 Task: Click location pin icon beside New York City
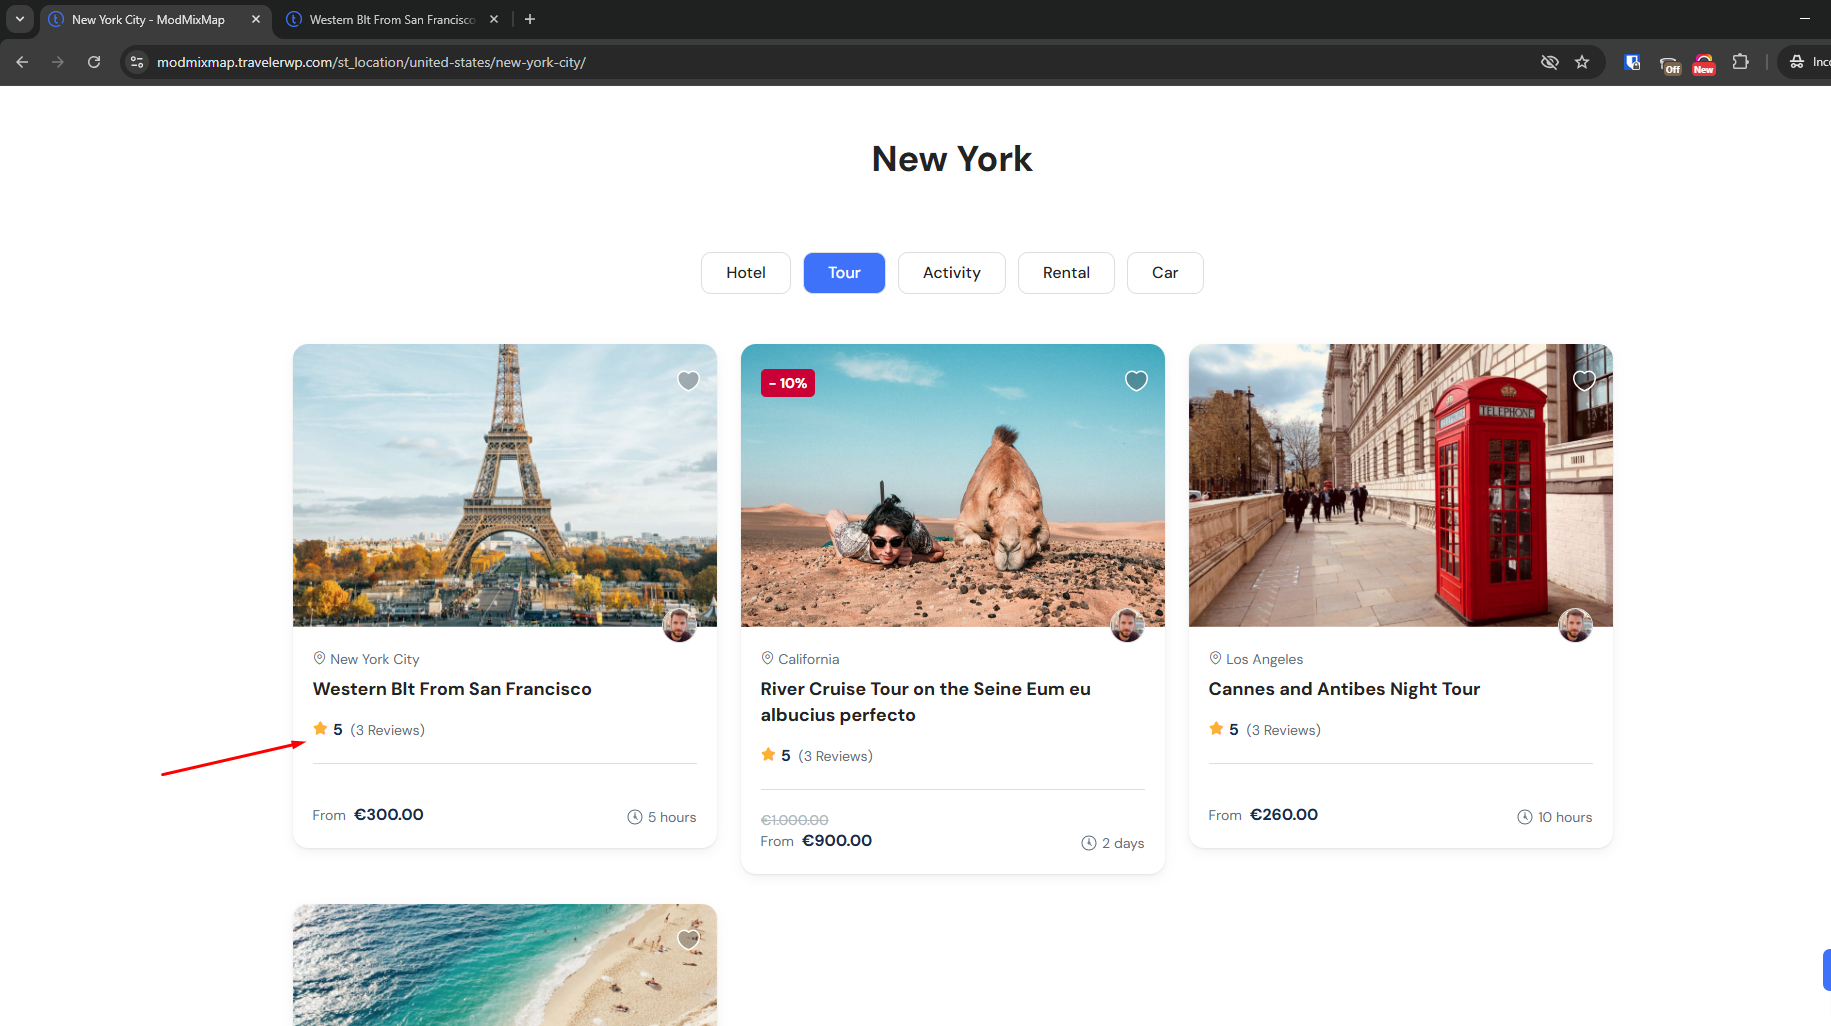[x=320, y=658]
